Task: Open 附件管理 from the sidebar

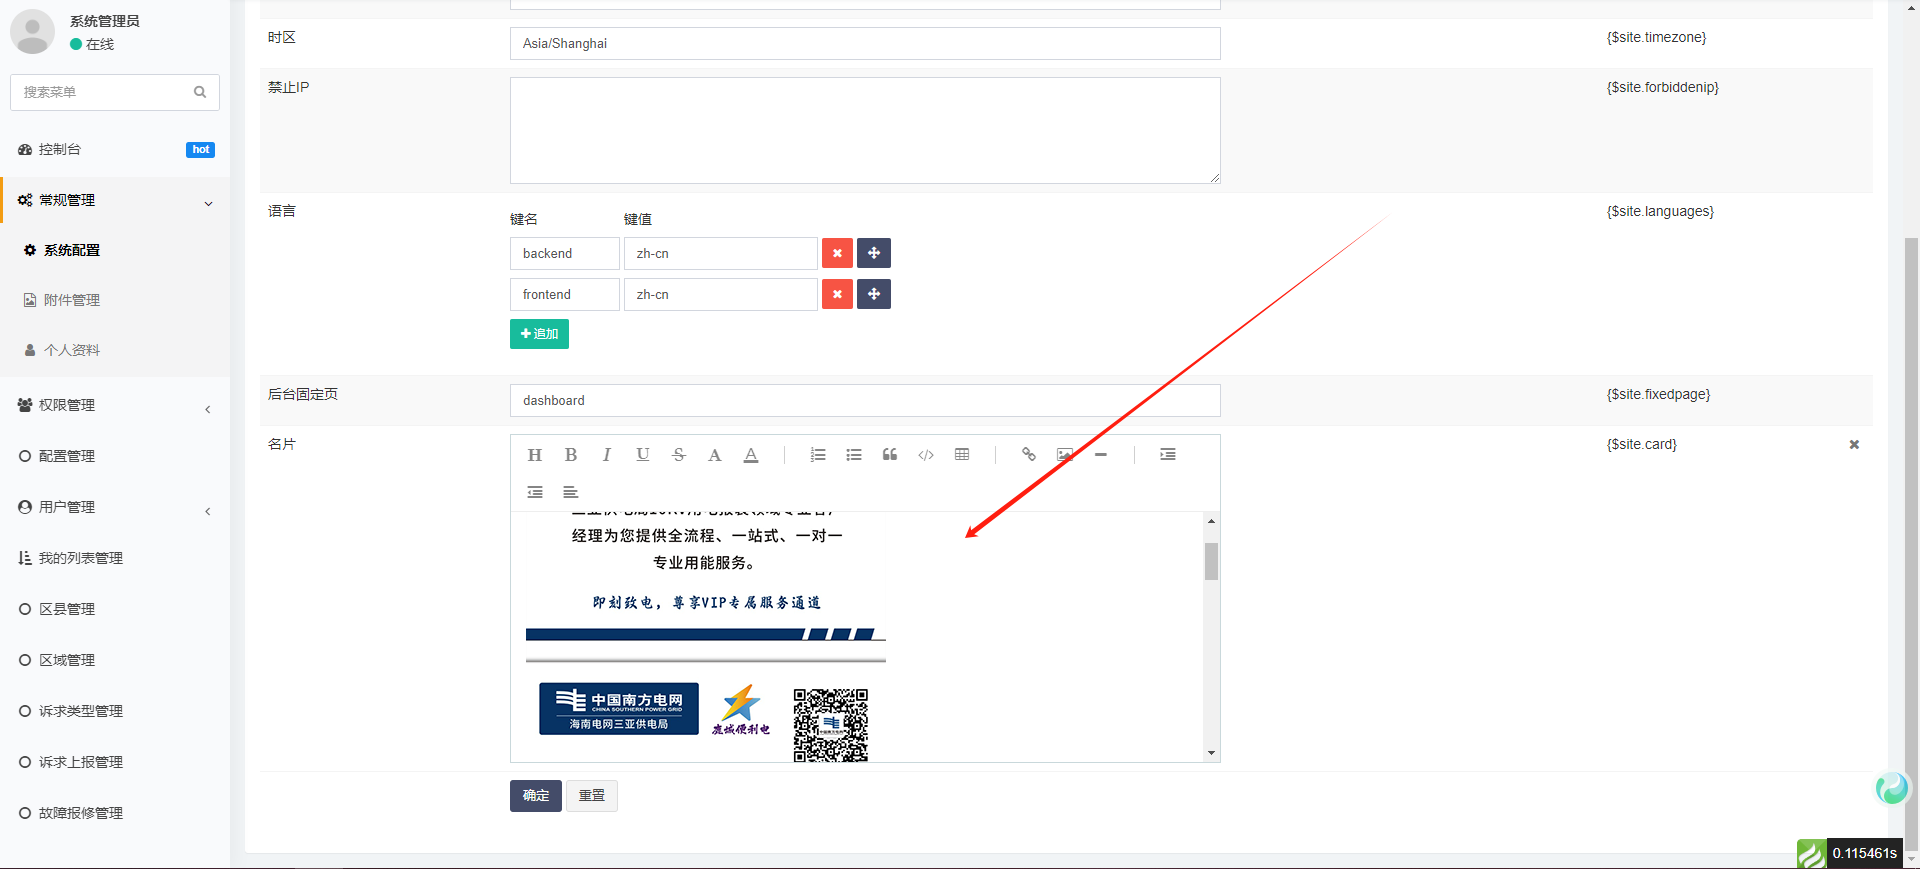Action: 72,300
